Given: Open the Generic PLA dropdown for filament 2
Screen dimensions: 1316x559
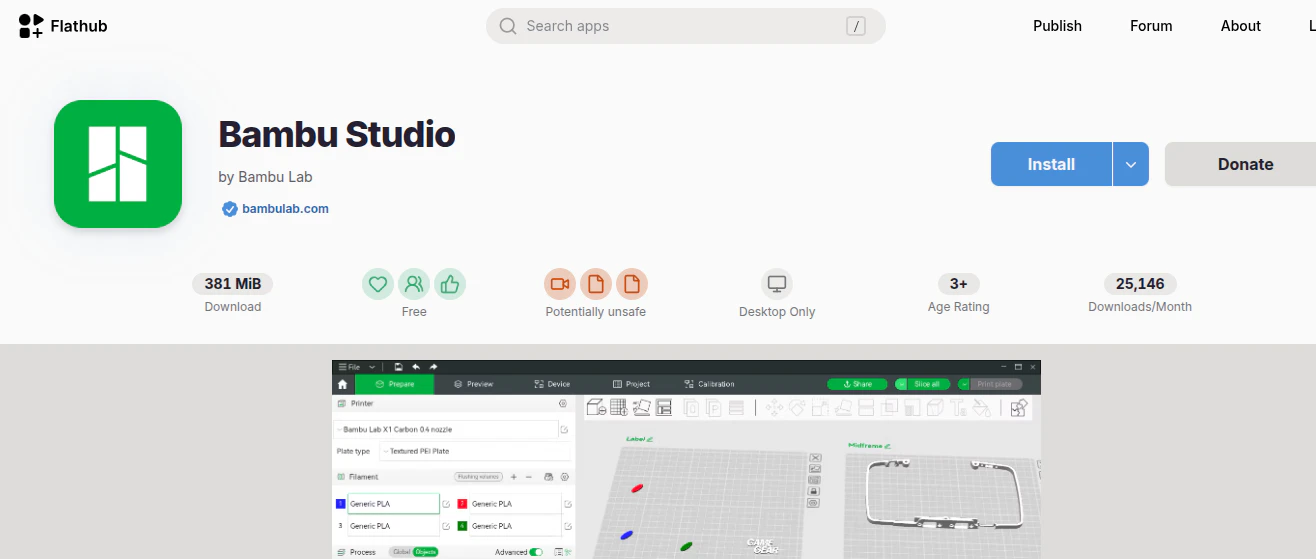Looking at the screenshot, I should [515, 504].
